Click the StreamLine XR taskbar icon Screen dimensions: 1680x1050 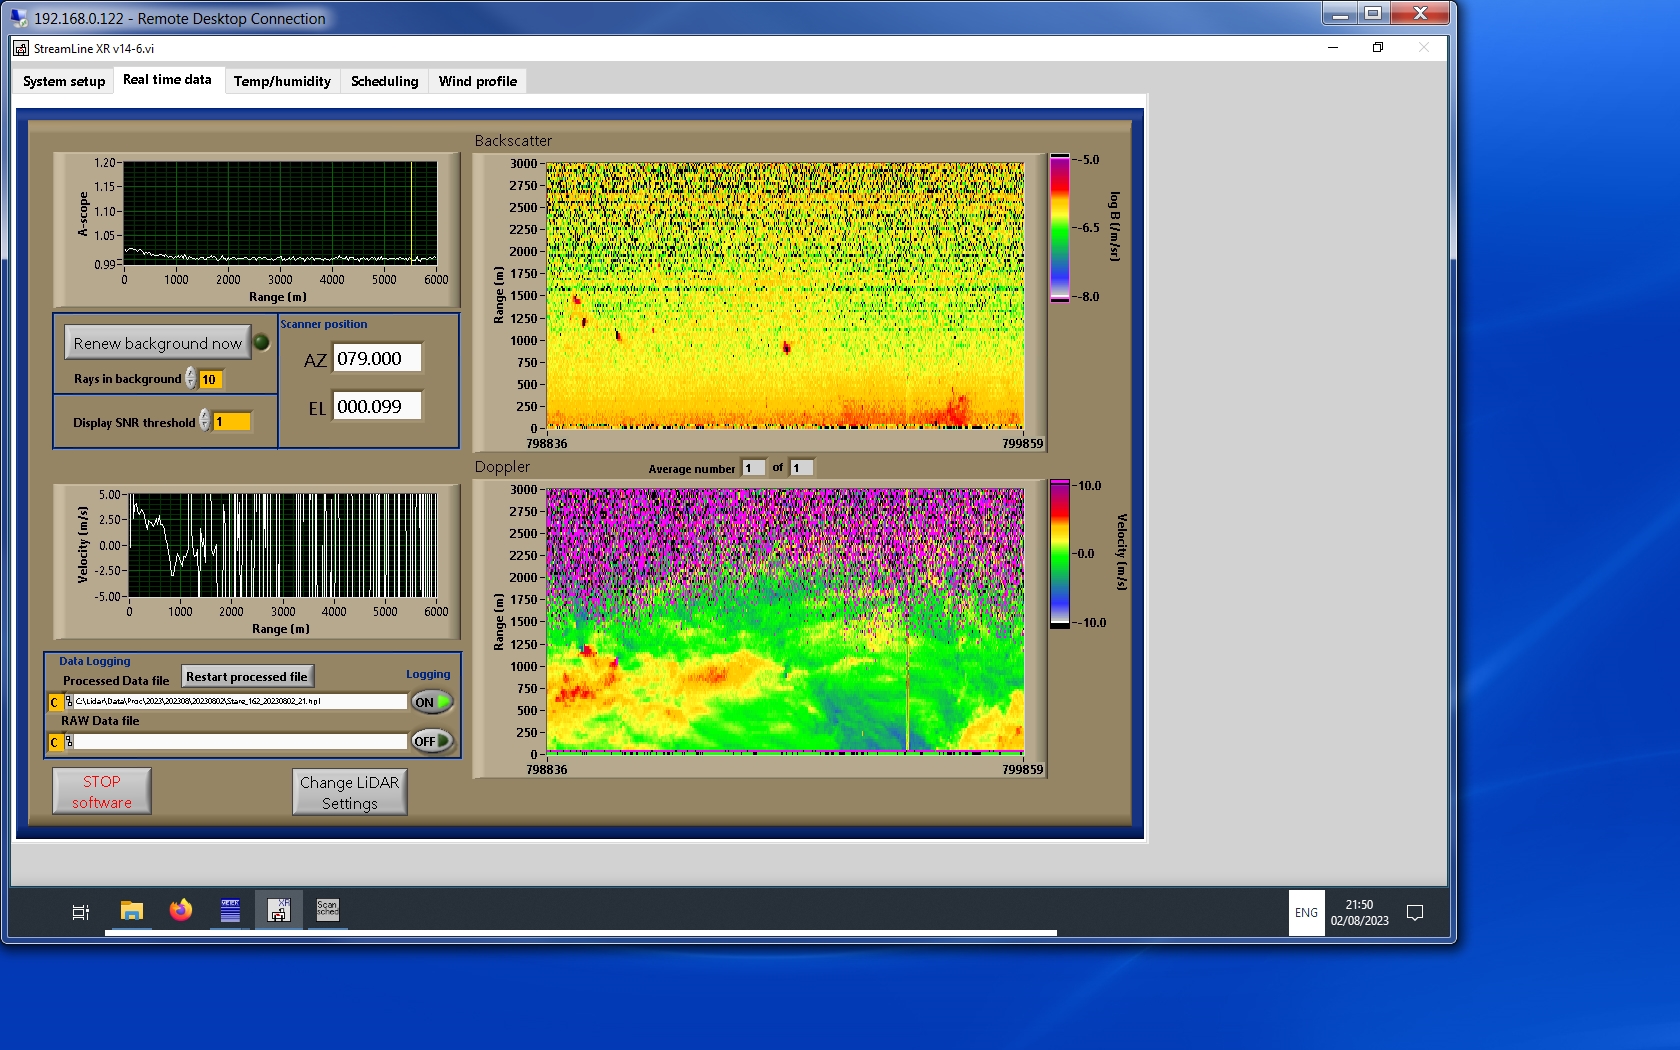[278, 911]
